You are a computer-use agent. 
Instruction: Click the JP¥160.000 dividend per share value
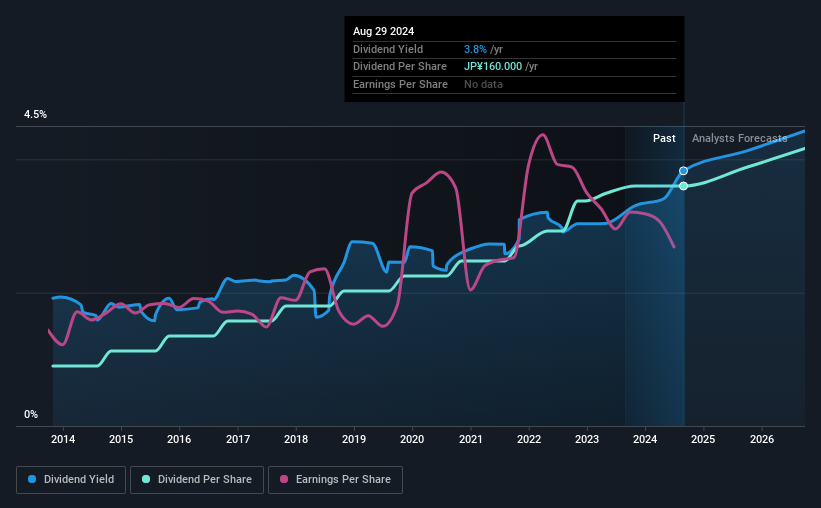(493, 67)
